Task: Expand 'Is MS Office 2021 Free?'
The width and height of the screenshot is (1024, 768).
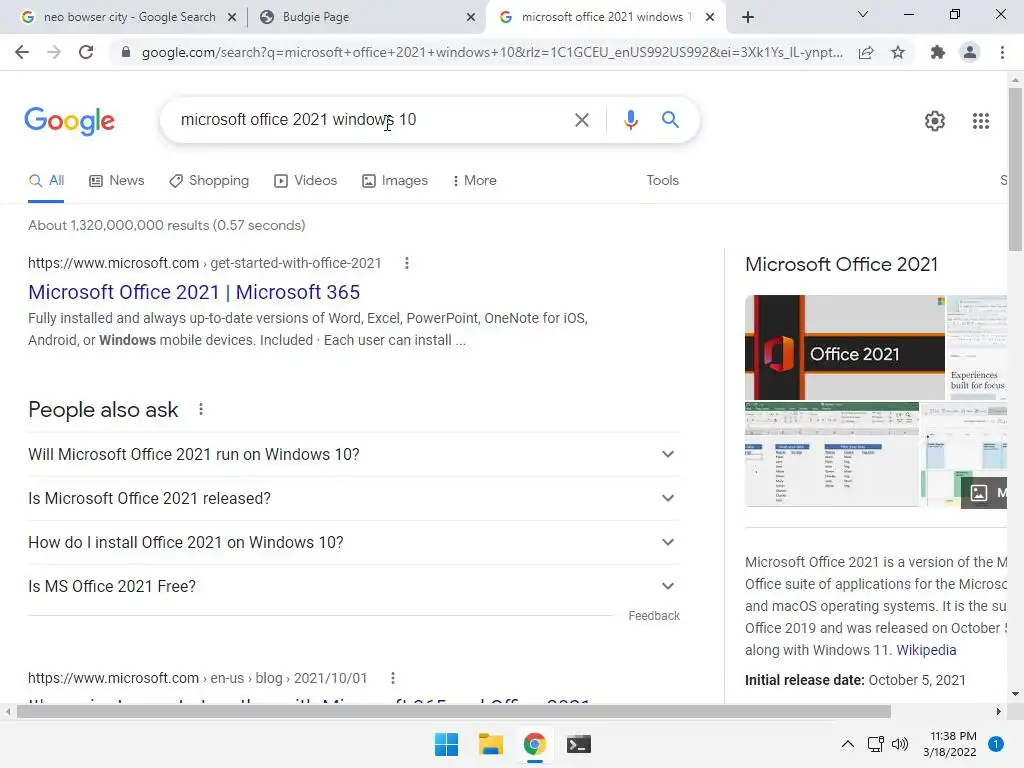Action: (x=354, y=586)
